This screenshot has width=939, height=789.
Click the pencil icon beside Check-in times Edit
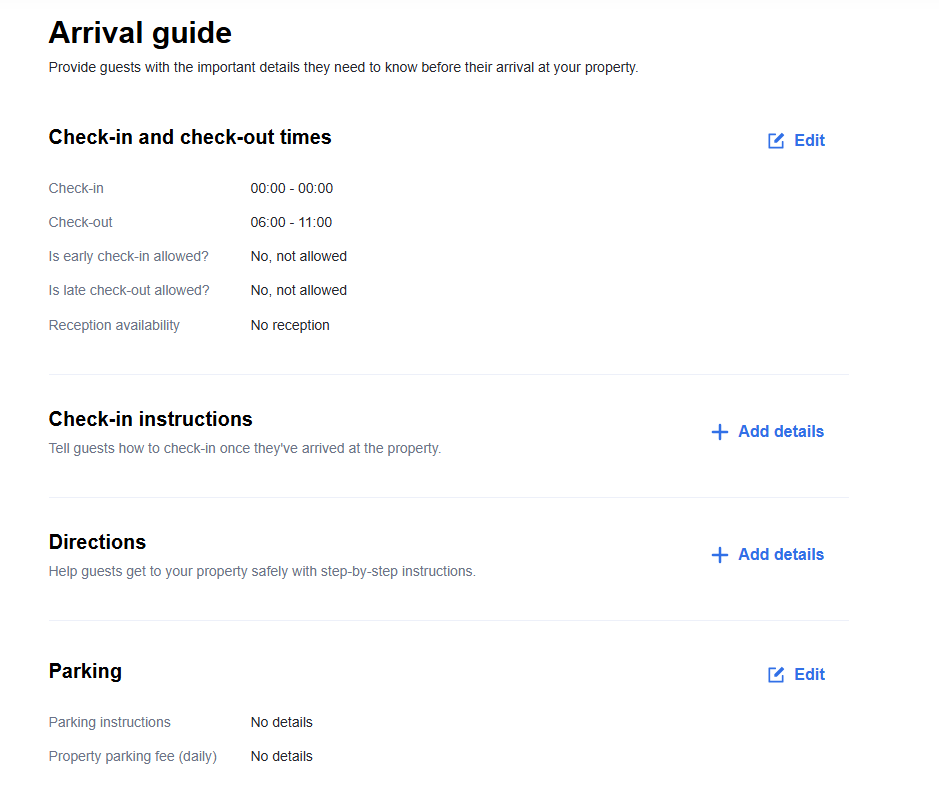coord(776,141)
